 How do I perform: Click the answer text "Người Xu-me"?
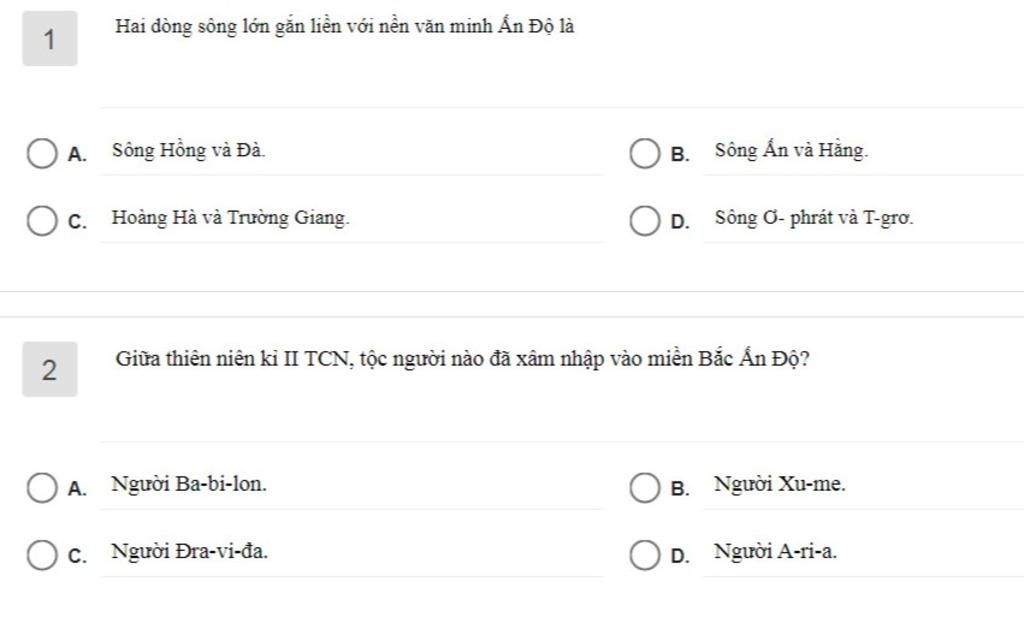tap(779, 485)
